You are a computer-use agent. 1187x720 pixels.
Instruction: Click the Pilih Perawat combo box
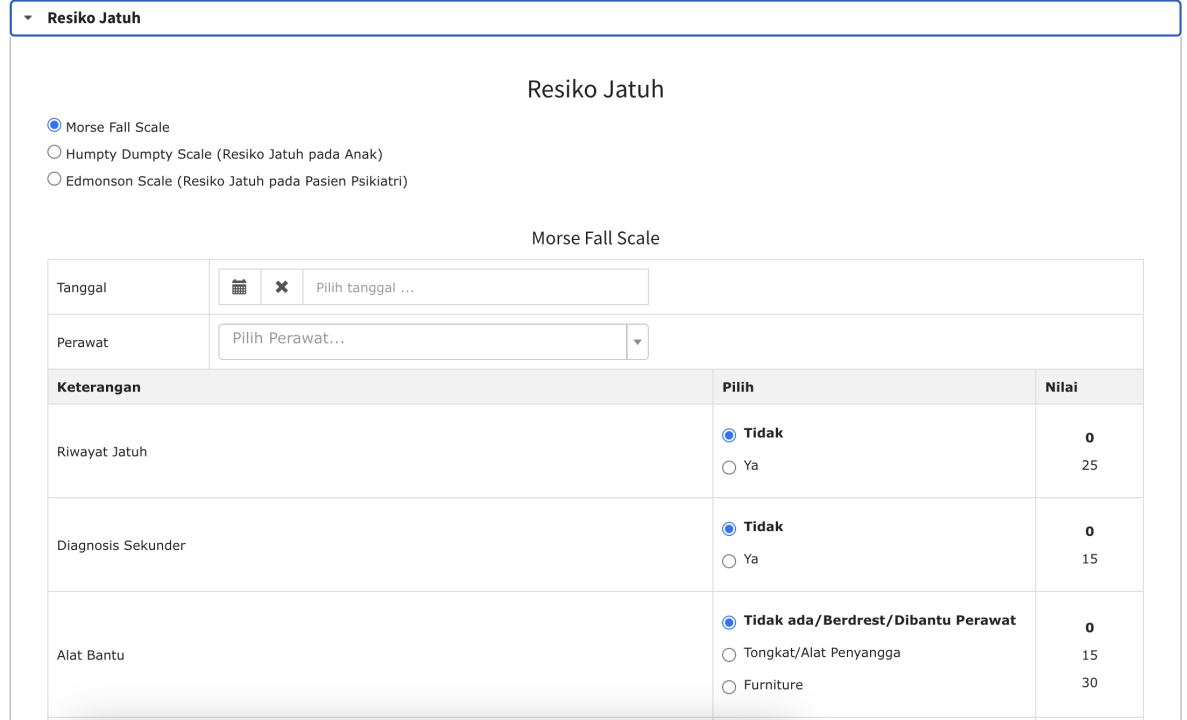point(433,341)
